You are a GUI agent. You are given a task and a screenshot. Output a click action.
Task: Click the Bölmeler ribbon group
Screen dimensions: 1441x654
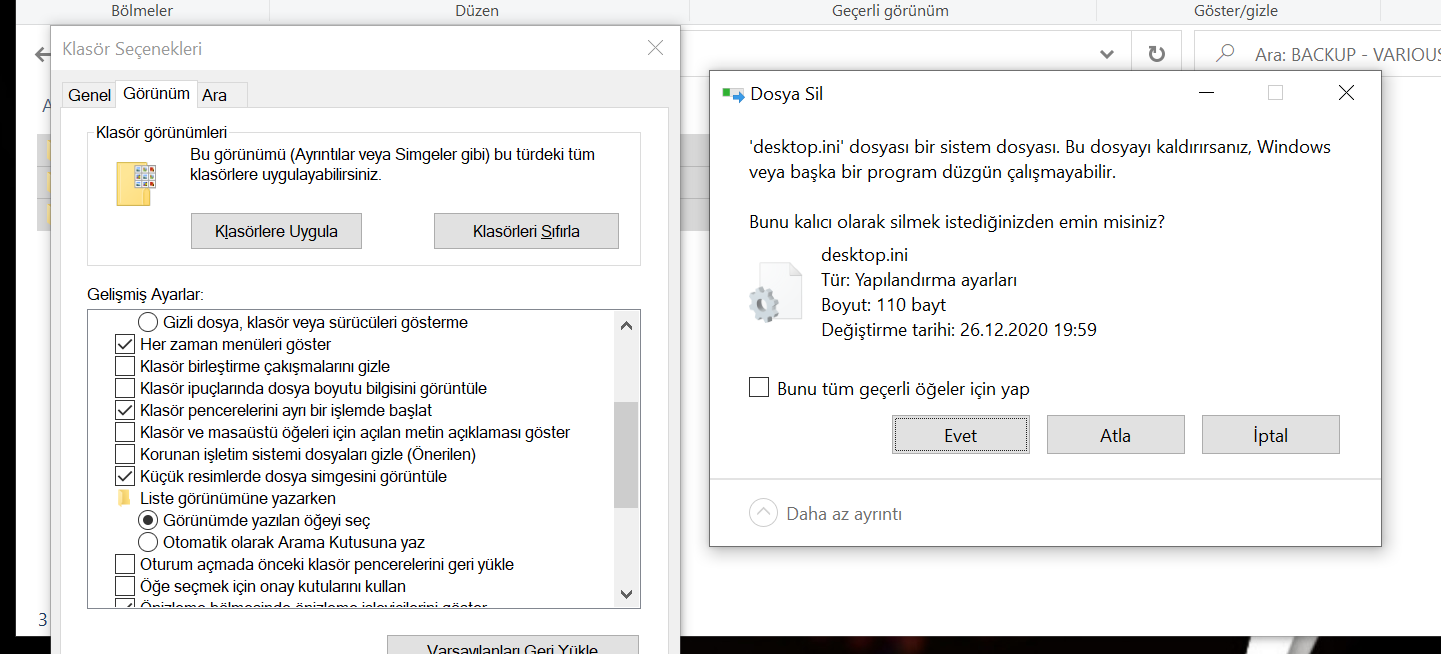(141, 11)
